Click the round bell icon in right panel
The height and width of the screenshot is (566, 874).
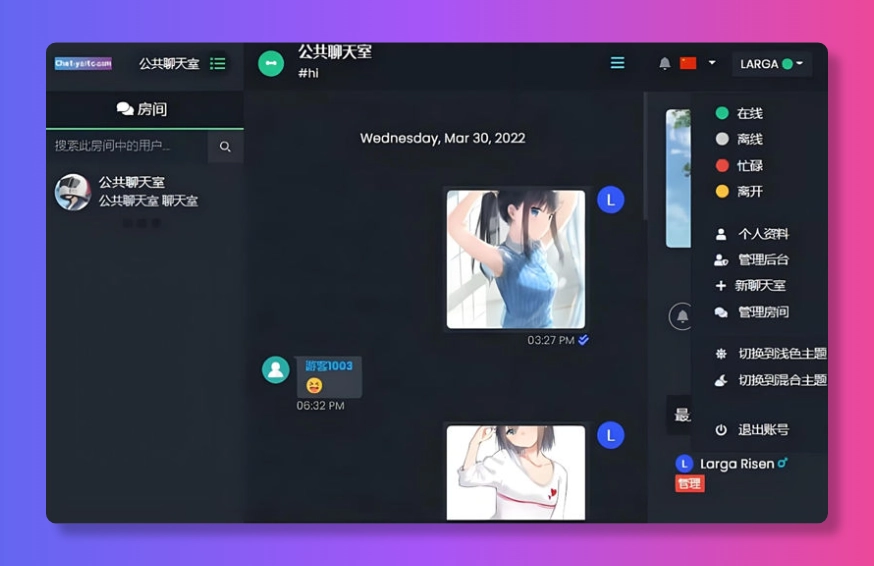pos(681,317)
